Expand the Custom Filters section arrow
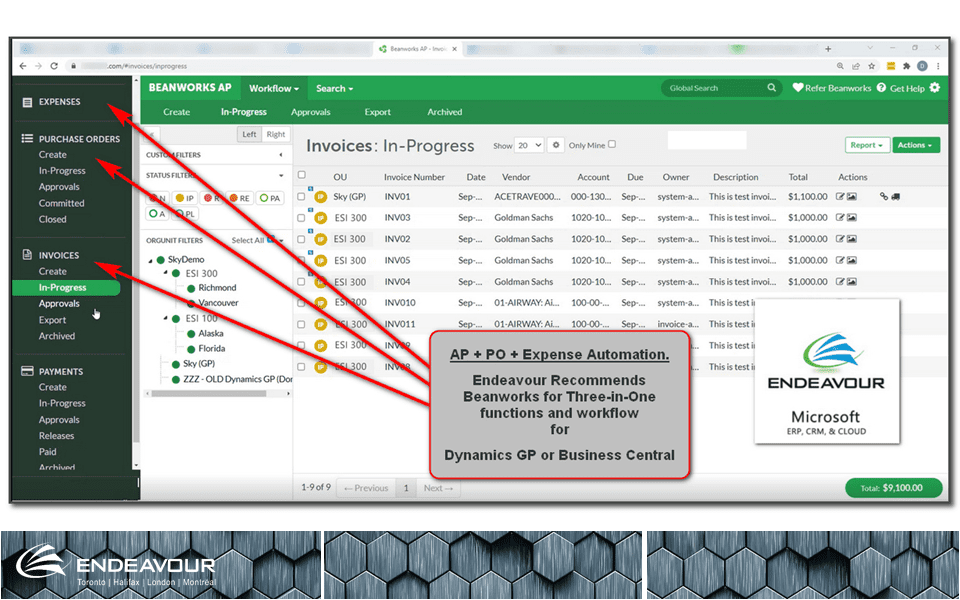This screenshot has height=600, width=960. coord(280,155)
